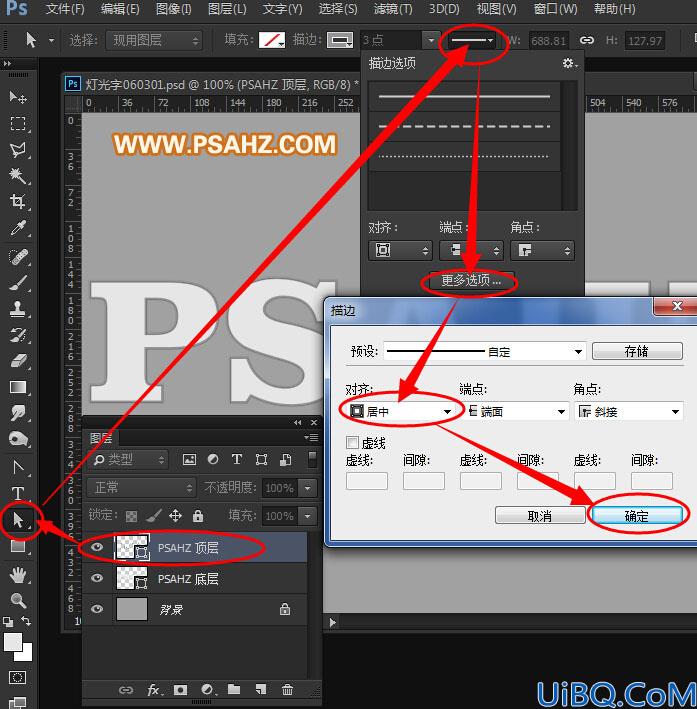The image size is (697, 709).
Task: Select the Gradient tool
Action: [x=18, y=387]
